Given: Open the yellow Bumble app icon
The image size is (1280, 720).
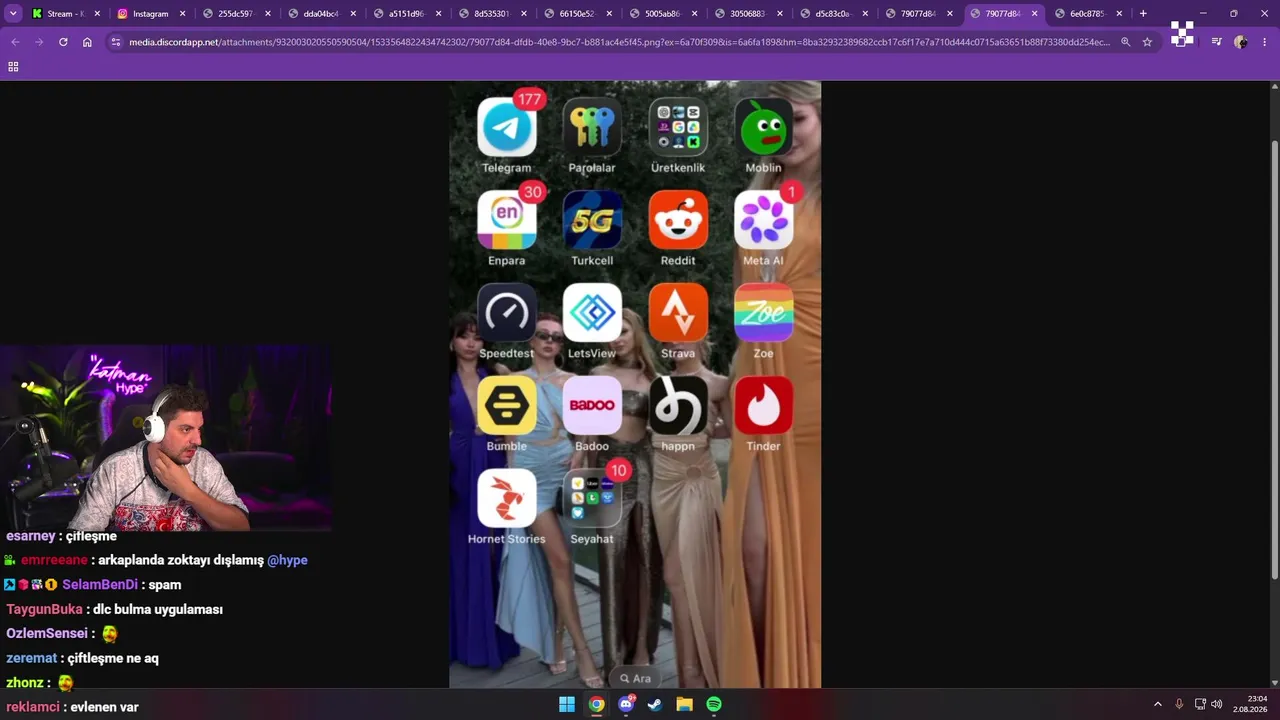Looking at the screenshot, I should (507, 406).
